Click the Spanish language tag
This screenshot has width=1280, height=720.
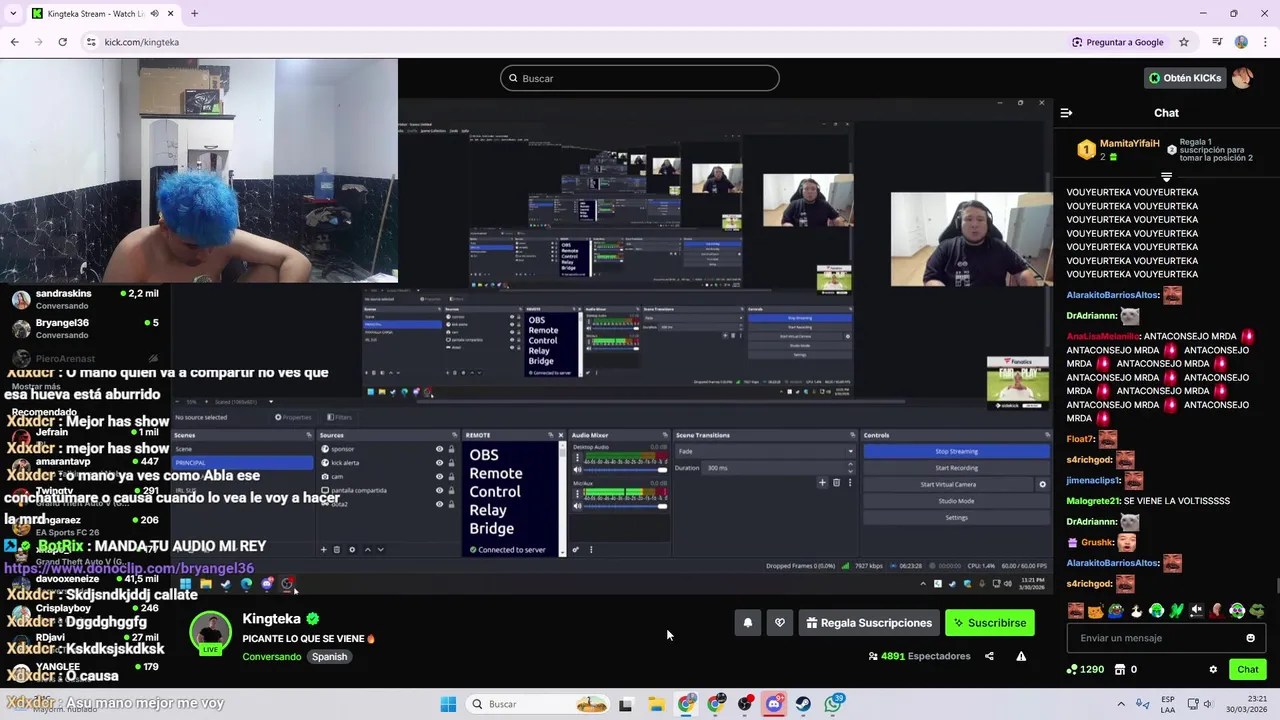329,657
